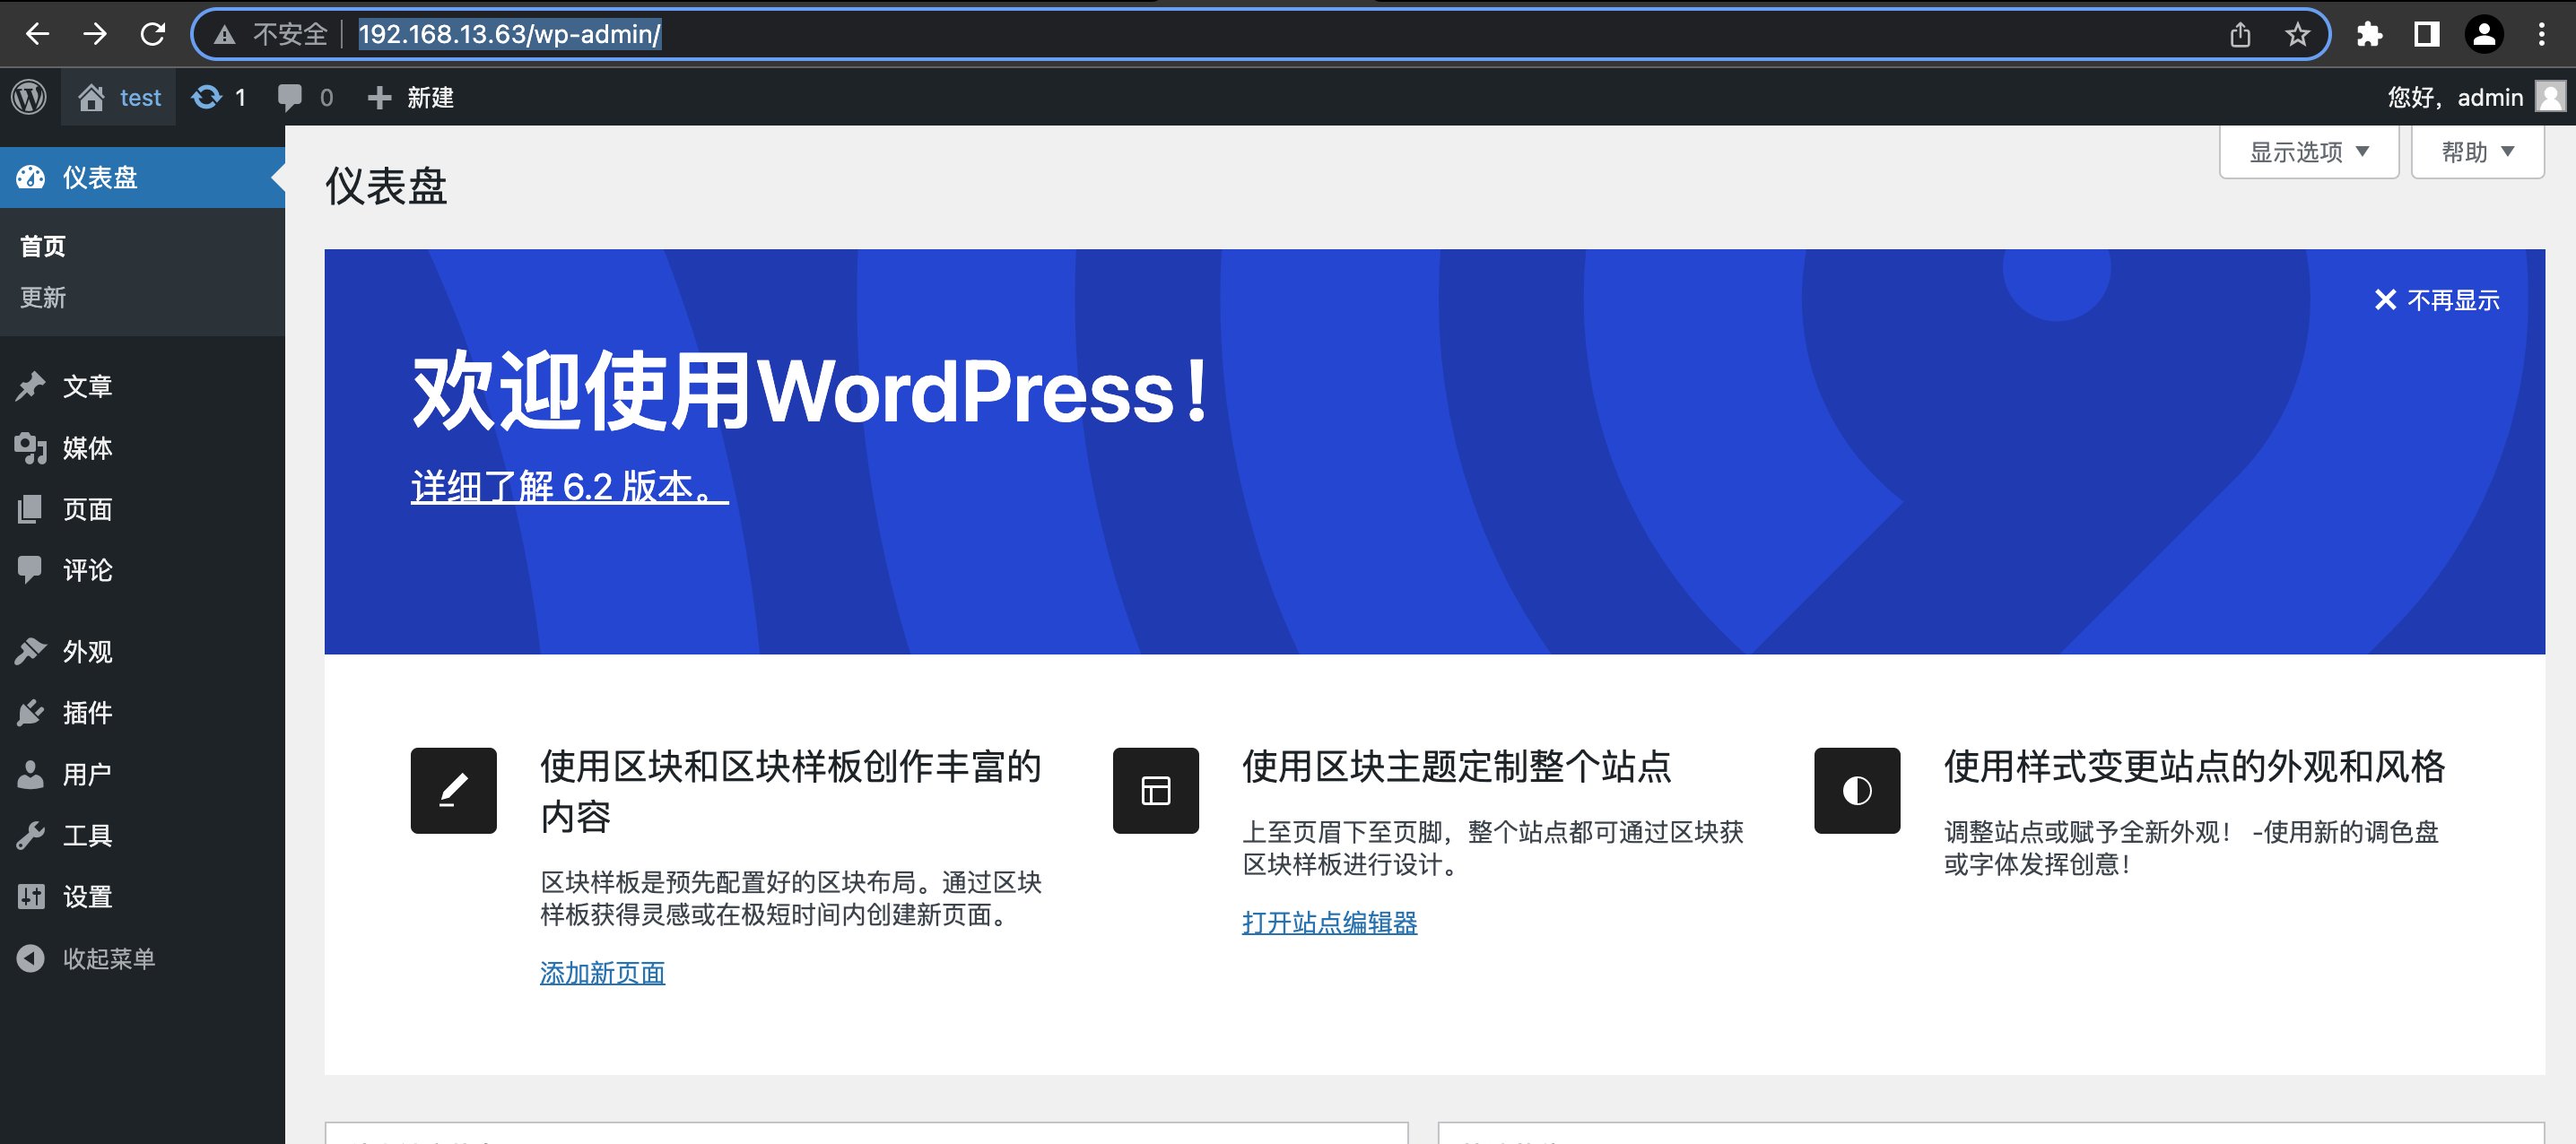Viewport: 2576px width, 1144px height.
Task: Click the browser reload icon
Action: click(152, 34)
